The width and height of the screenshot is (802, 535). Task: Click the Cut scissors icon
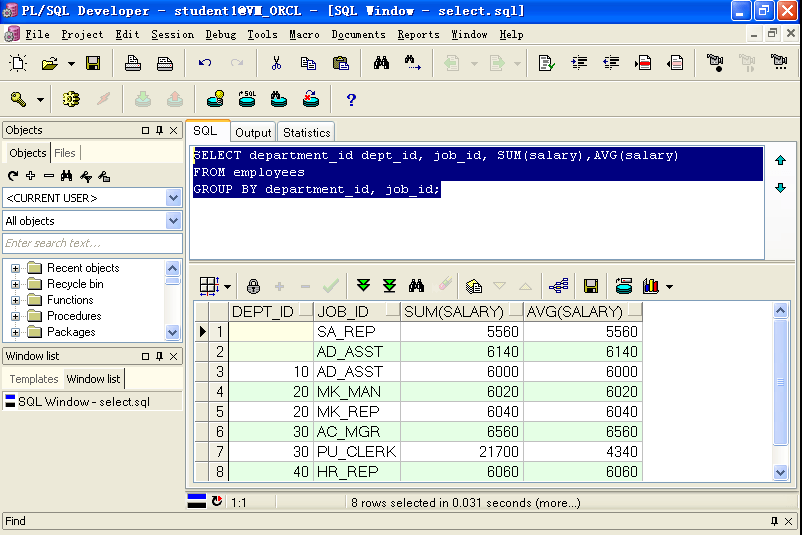click(x=276, y=63)
